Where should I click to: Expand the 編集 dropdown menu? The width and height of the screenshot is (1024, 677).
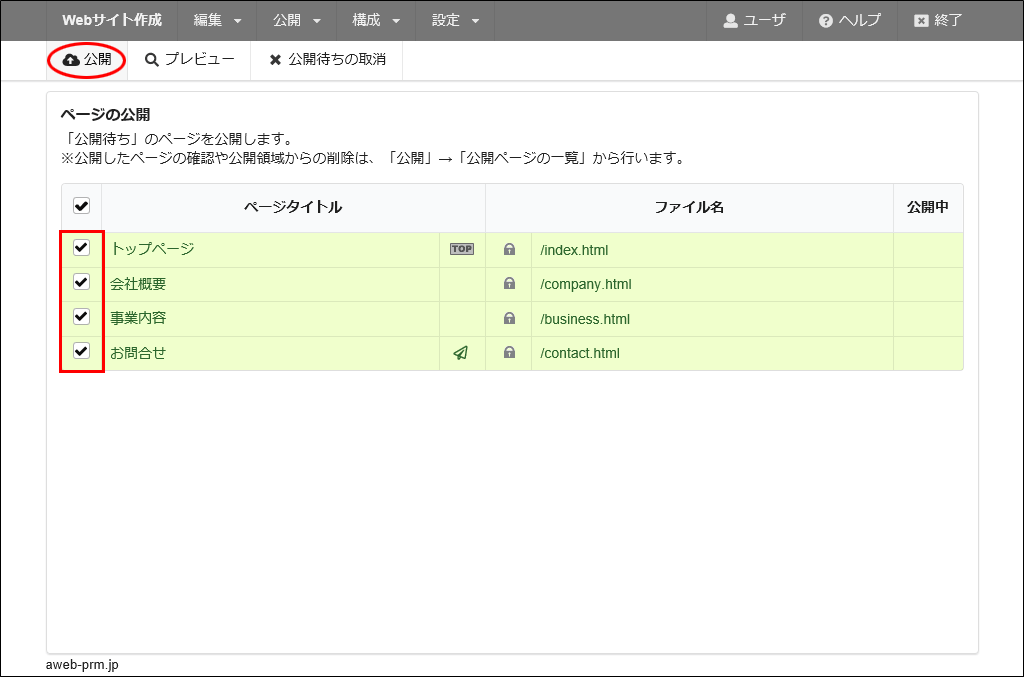[217, 20]
